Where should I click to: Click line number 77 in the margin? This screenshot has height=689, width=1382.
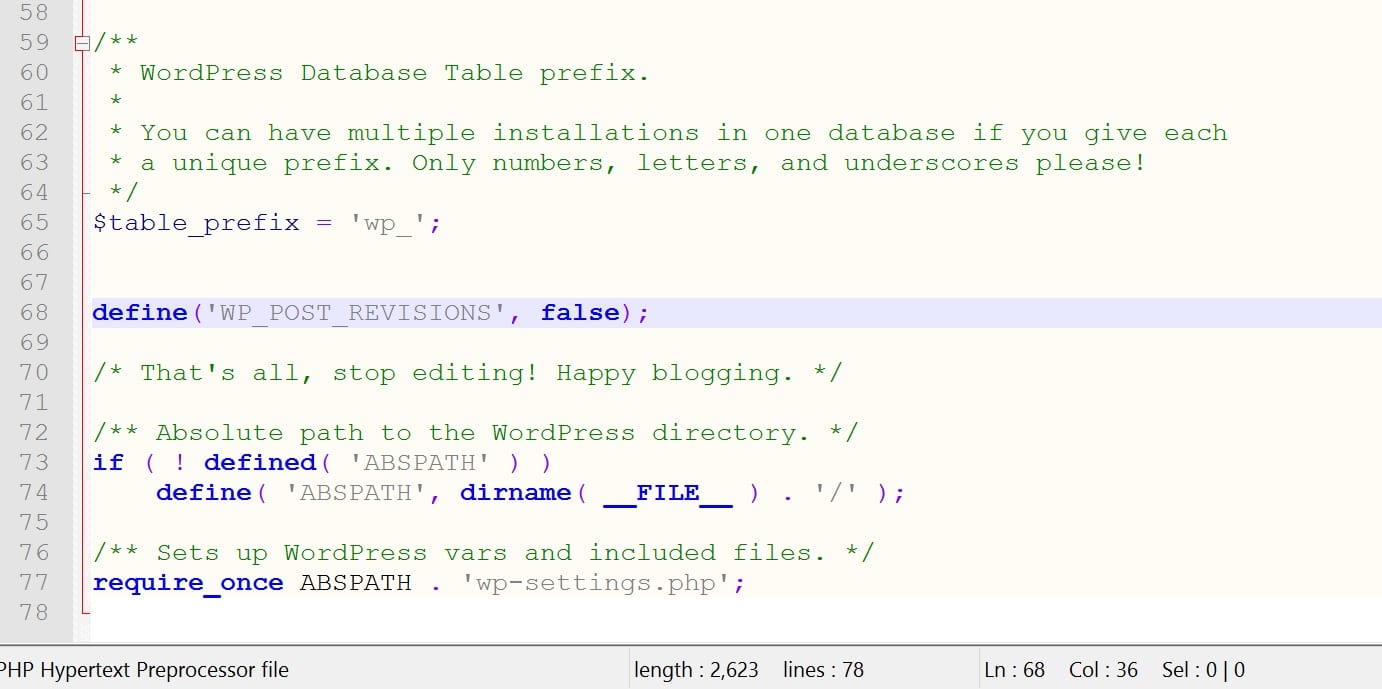pyautogui.click(x=35, y=582)
